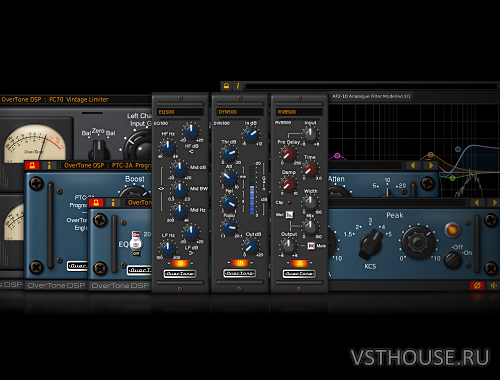
Task: Click the DYN500 preset name display
Action: click(x=240, y=112)
